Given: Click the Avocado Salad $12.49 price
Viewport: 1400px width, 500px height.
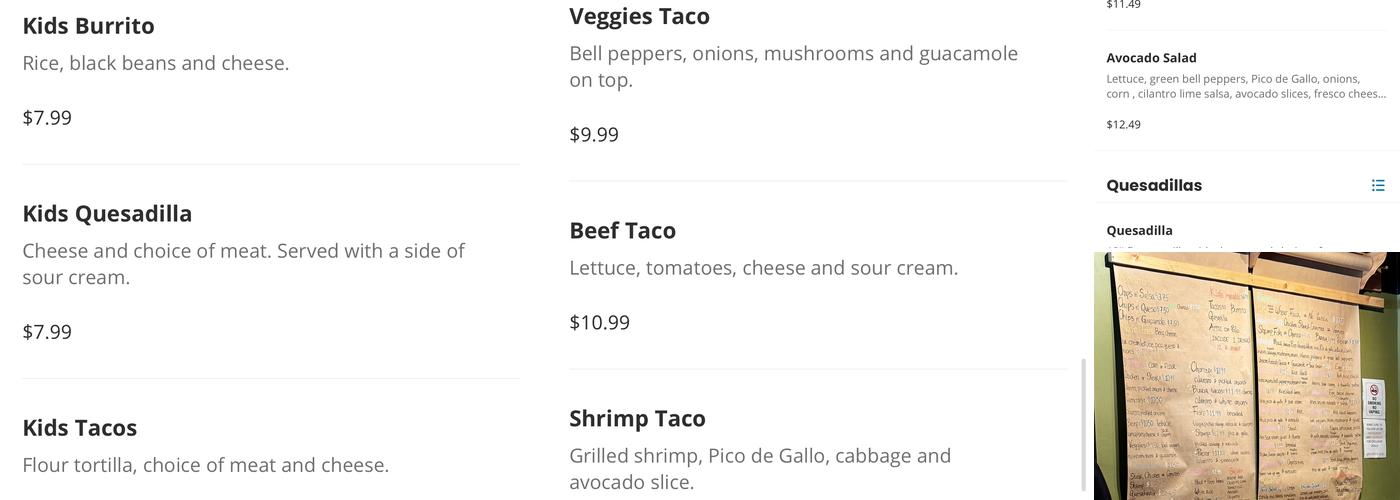Looking at the screenshot, I should coord(1123,125).
